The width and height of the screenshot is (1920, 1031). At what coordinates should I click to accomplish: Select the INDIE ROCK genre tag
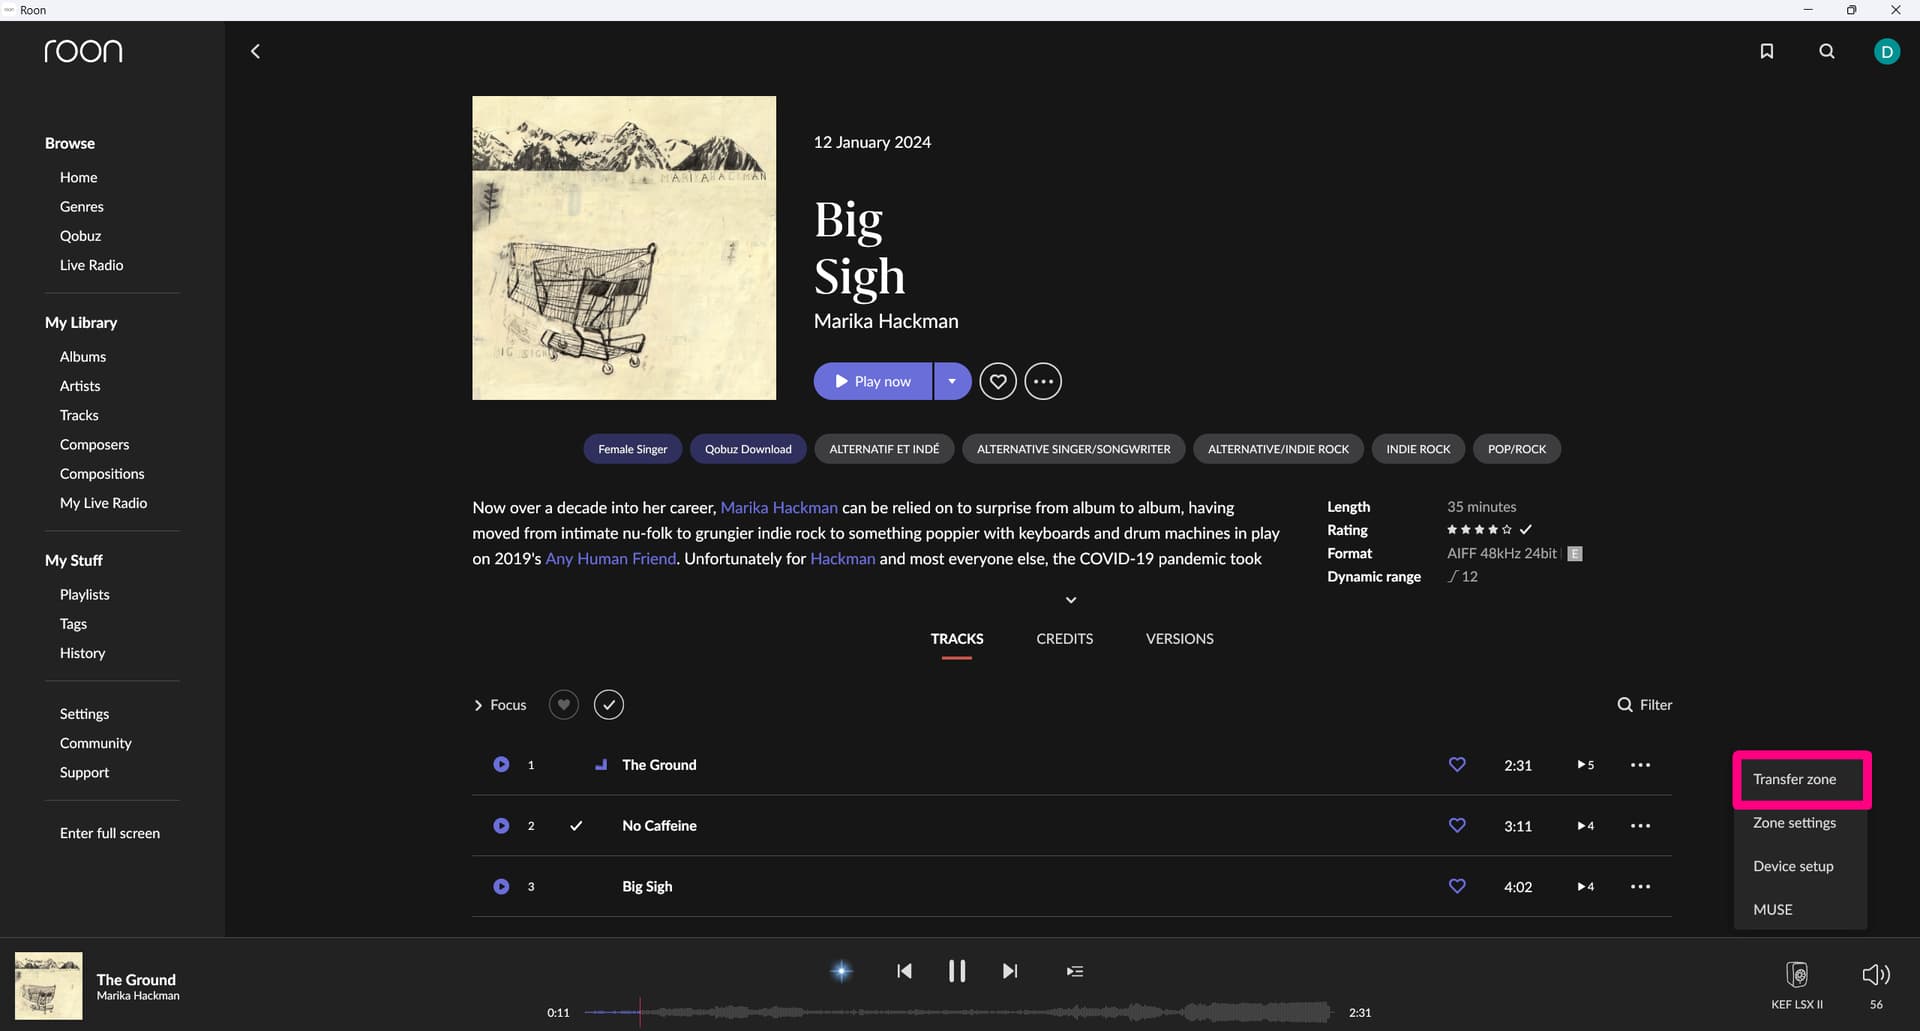coord(1418,449)
